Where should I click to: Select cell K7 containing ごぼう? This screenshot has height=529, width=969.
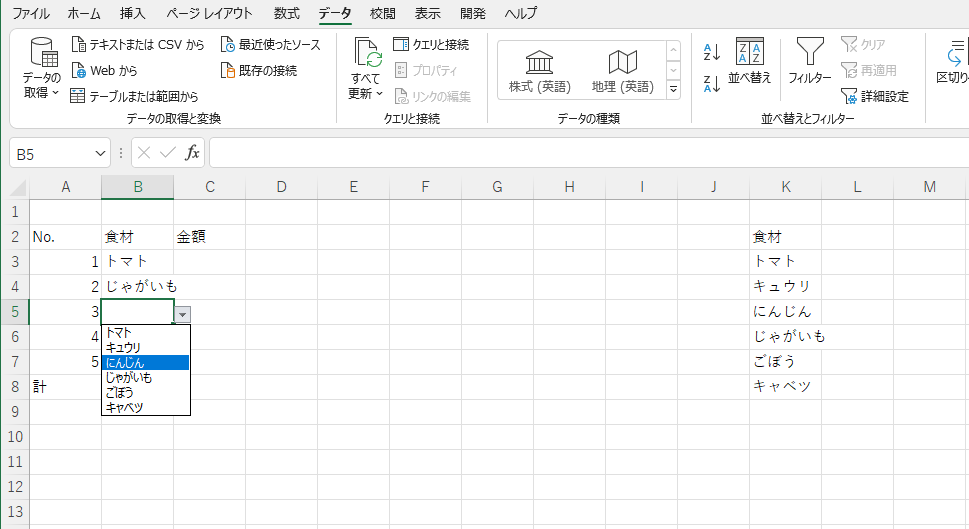[x=785, y=362]
